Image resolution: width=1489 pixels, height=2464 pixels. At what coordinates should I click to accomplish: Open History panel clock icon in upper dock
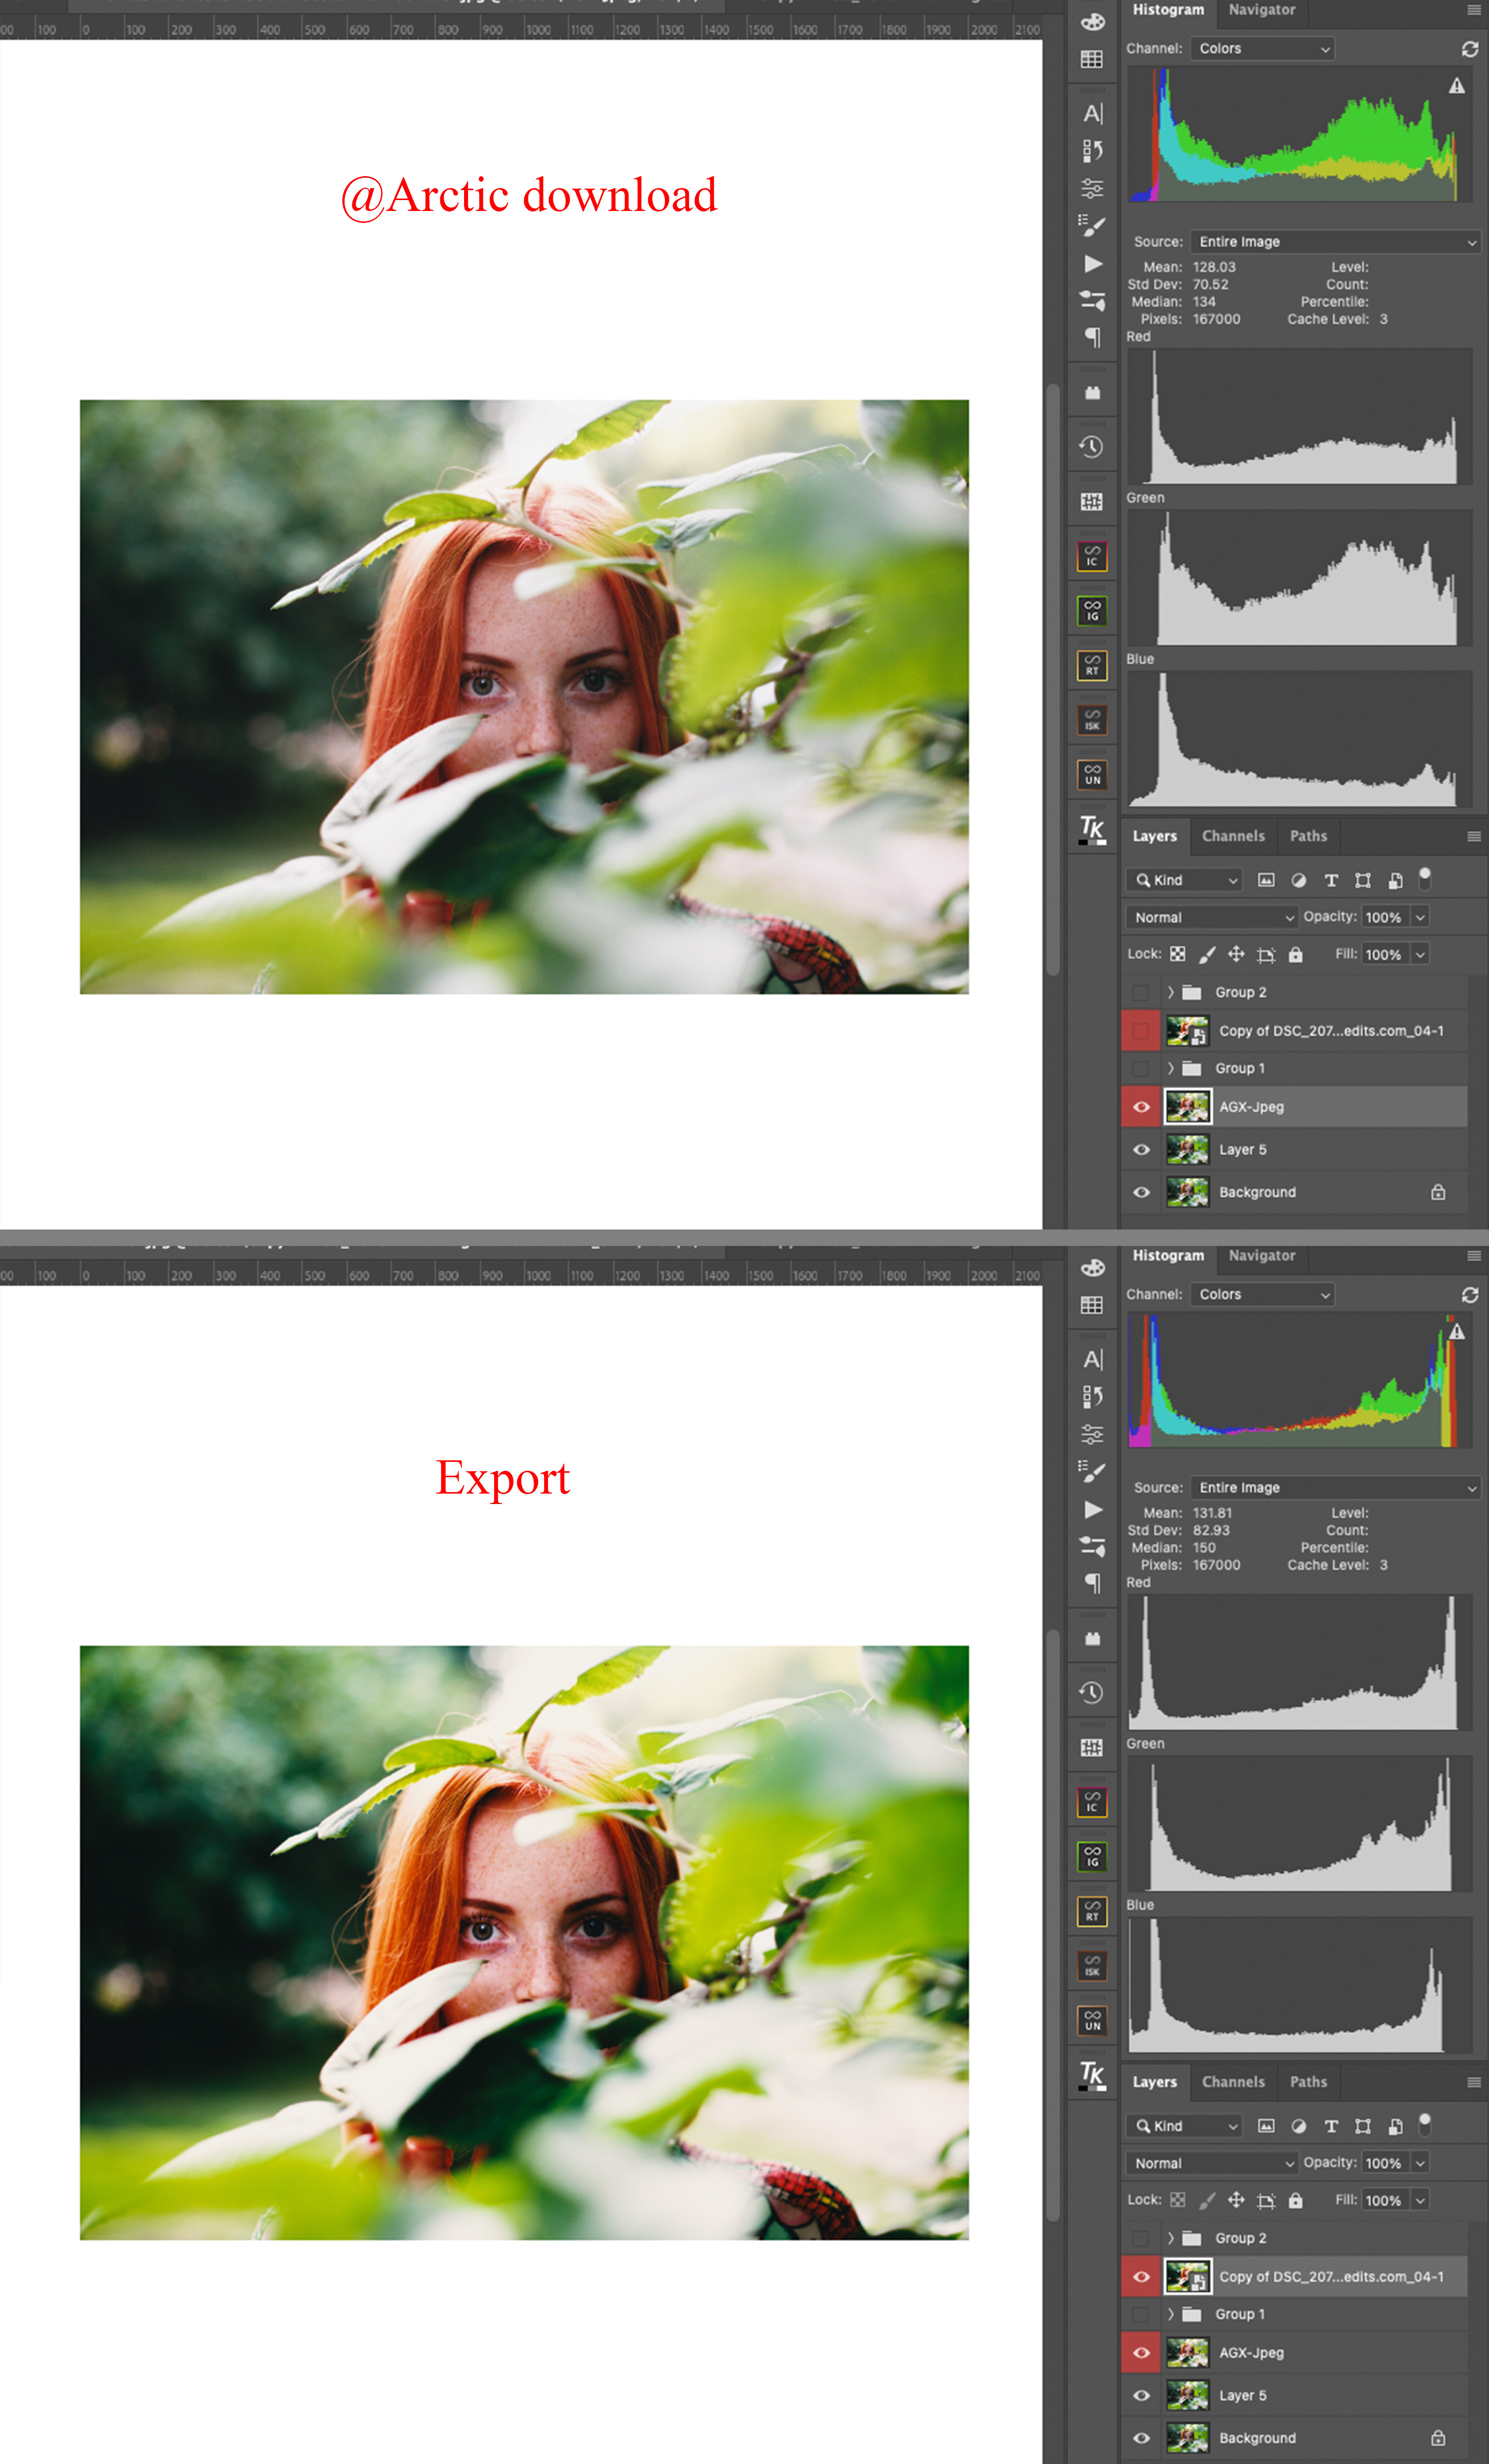(1092, 447)
